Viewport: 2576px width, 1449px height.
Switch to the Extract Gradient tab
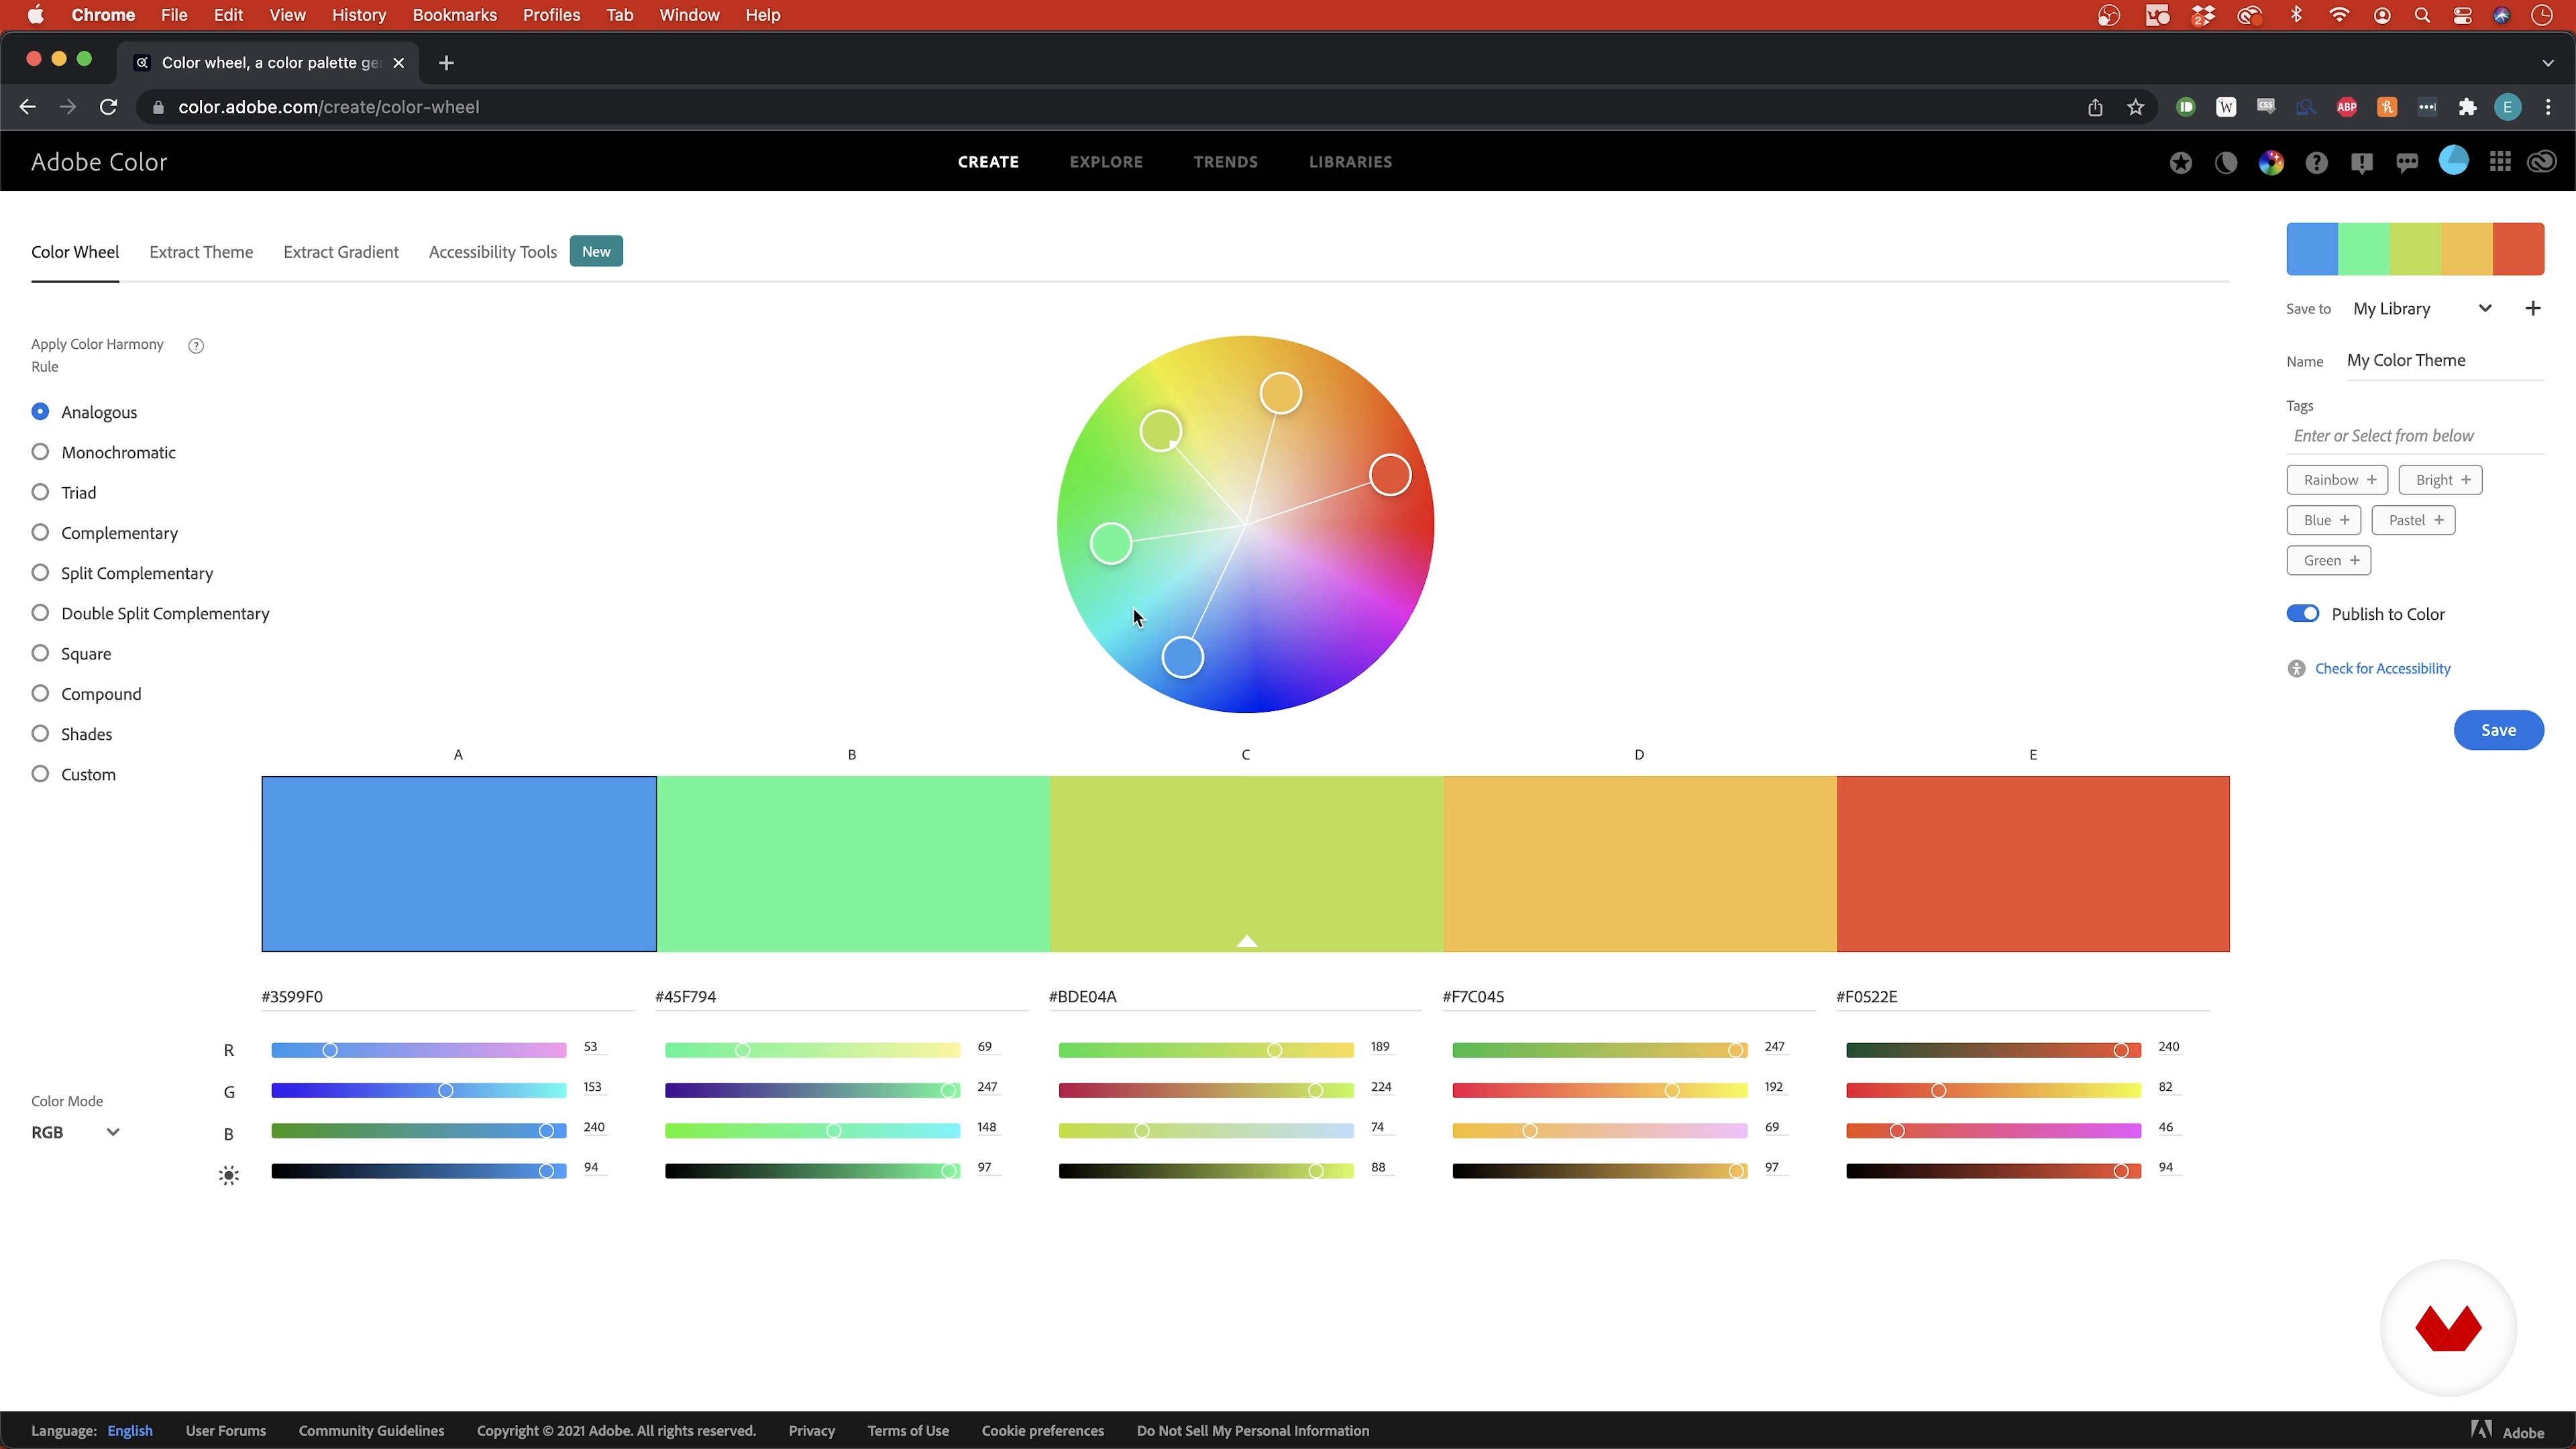click(341, 252)
